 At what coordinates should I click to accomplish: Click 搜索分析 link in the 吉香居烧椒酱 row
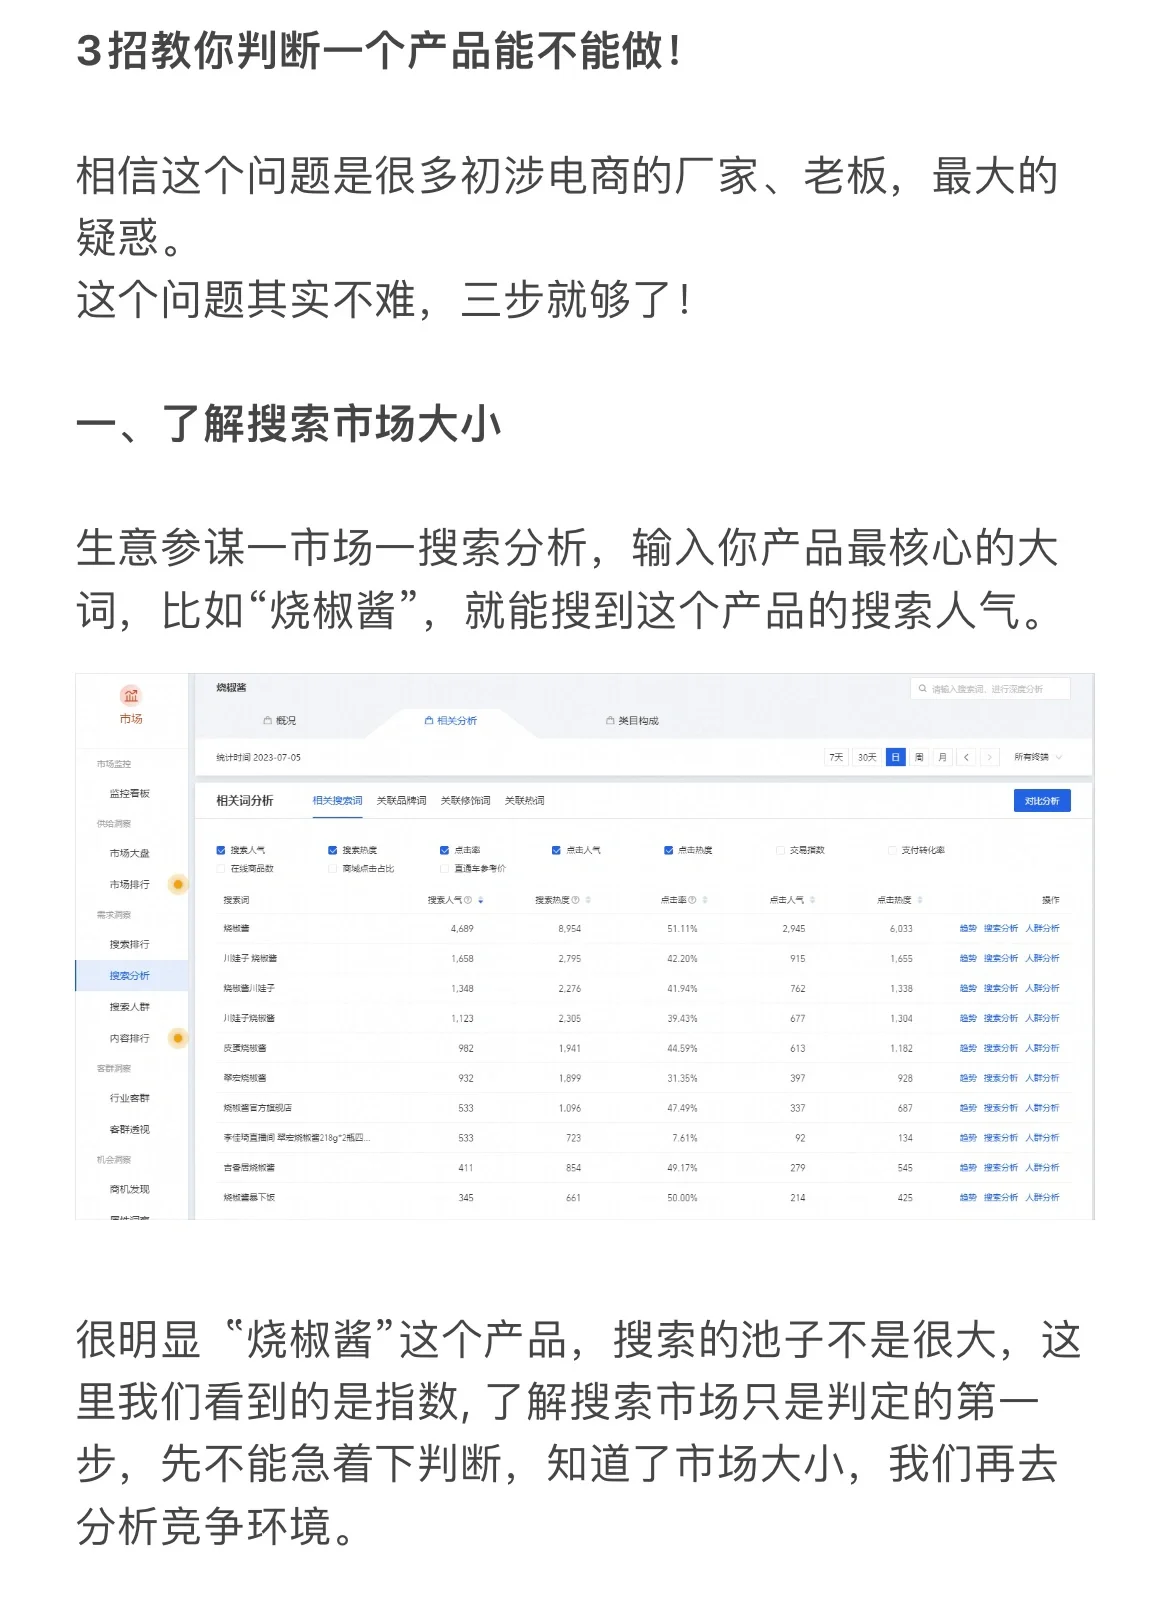tap(1001, 1167)
